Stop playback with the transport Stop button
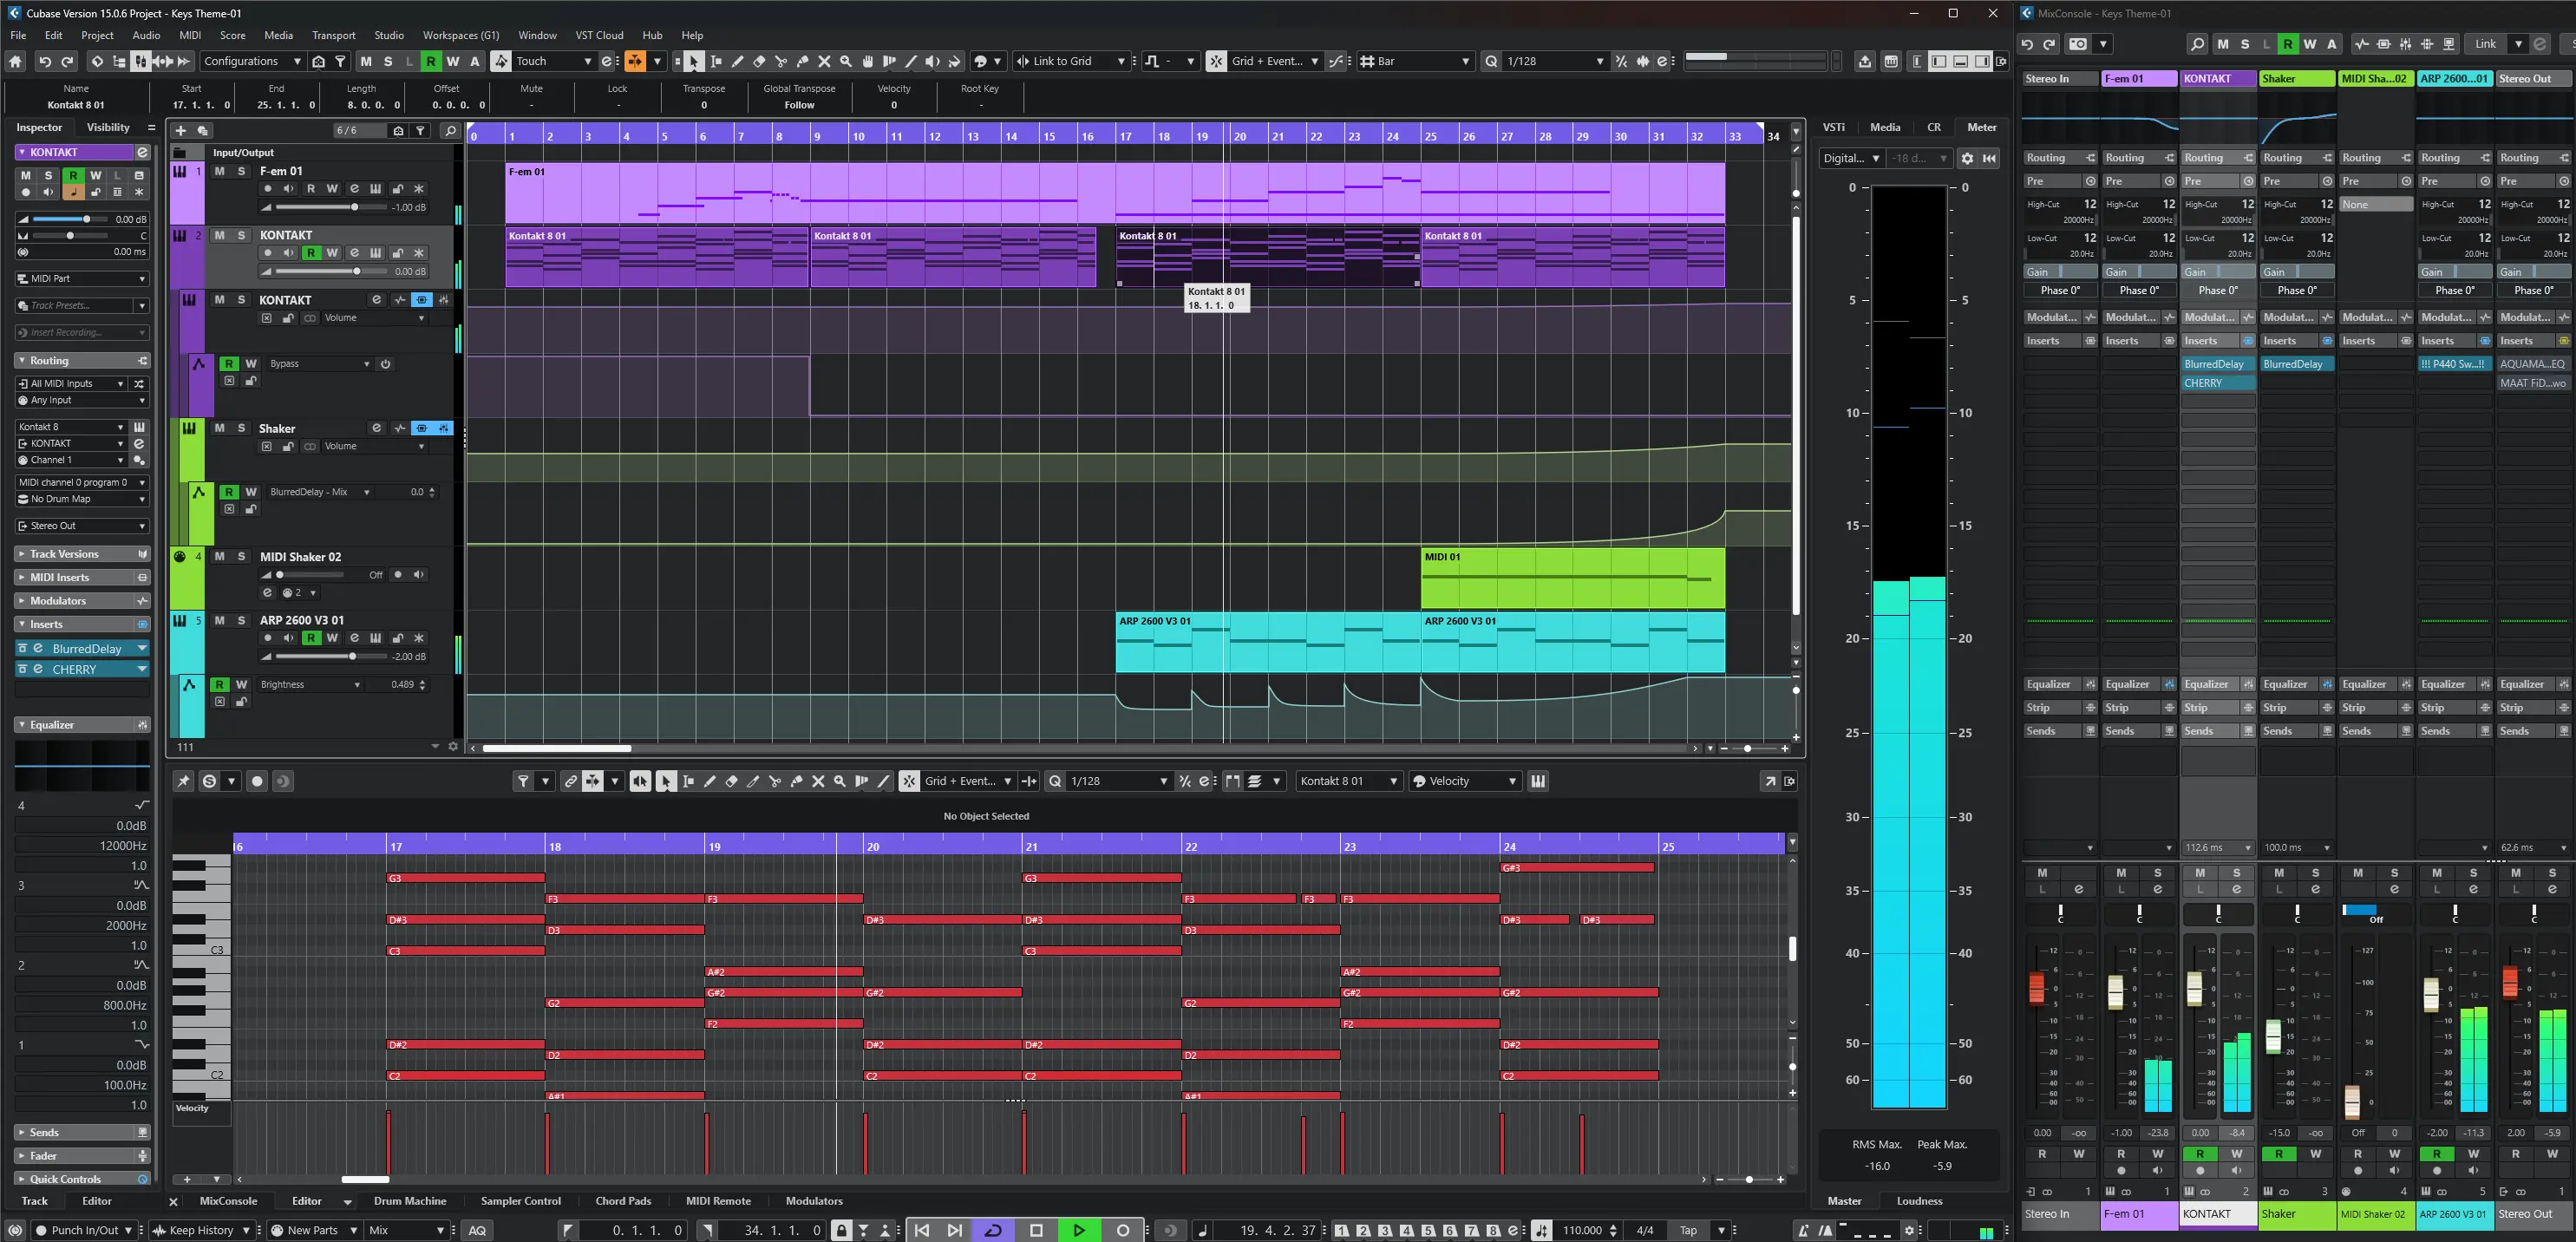Screen dimensions: 2576x1242 [x=1036, y=1230]
